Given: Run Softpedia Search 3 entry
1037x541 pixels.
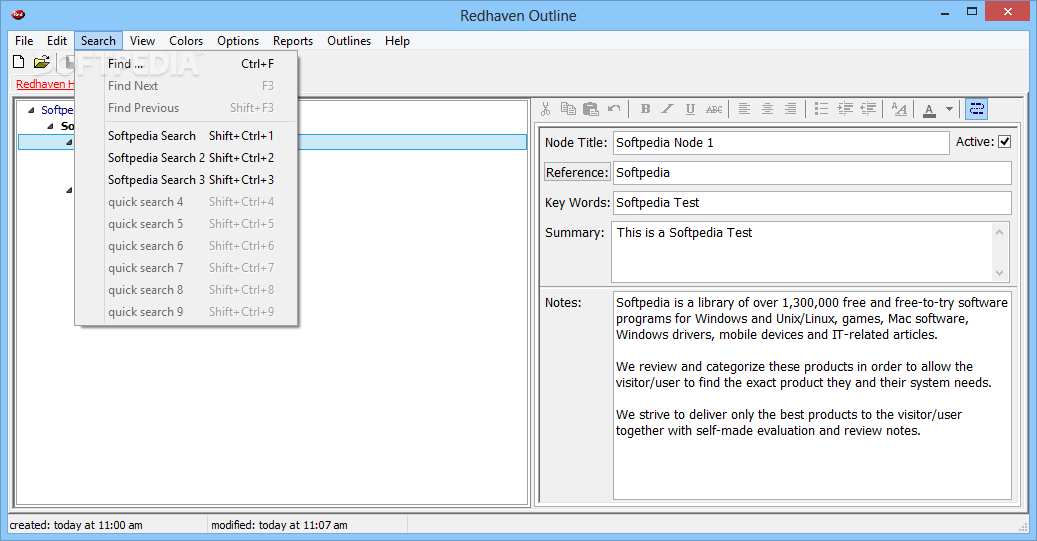Looking at the screenshot, I should pos(187,180).
